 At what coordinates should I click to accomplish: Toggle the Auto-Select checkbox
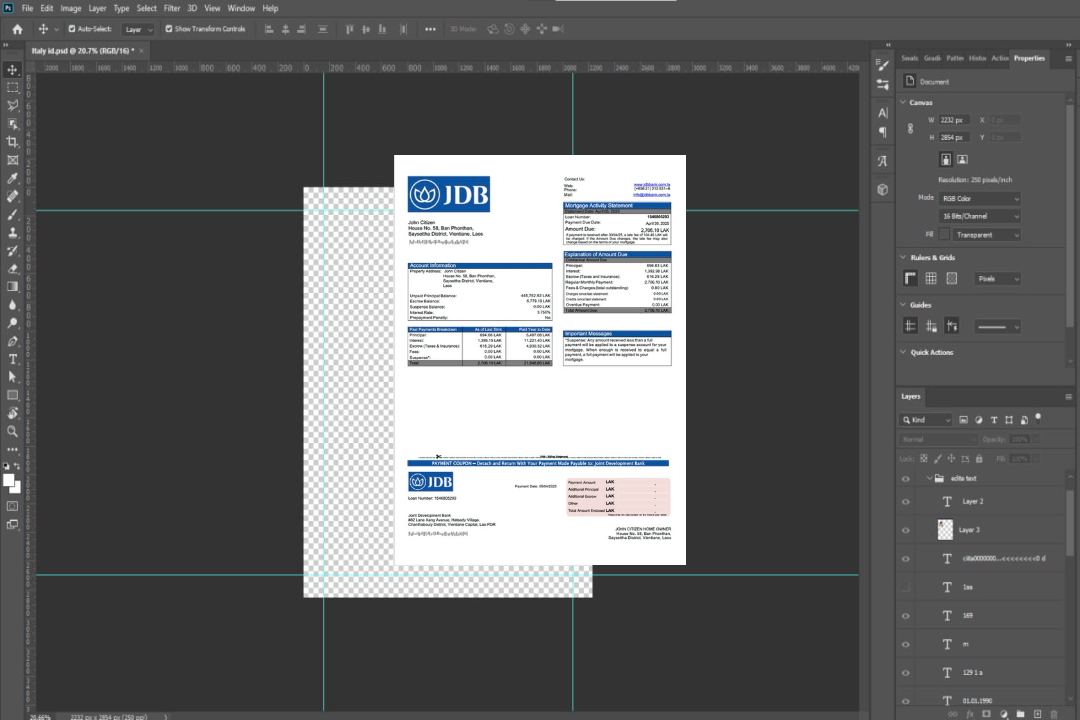tap(71, 29)
